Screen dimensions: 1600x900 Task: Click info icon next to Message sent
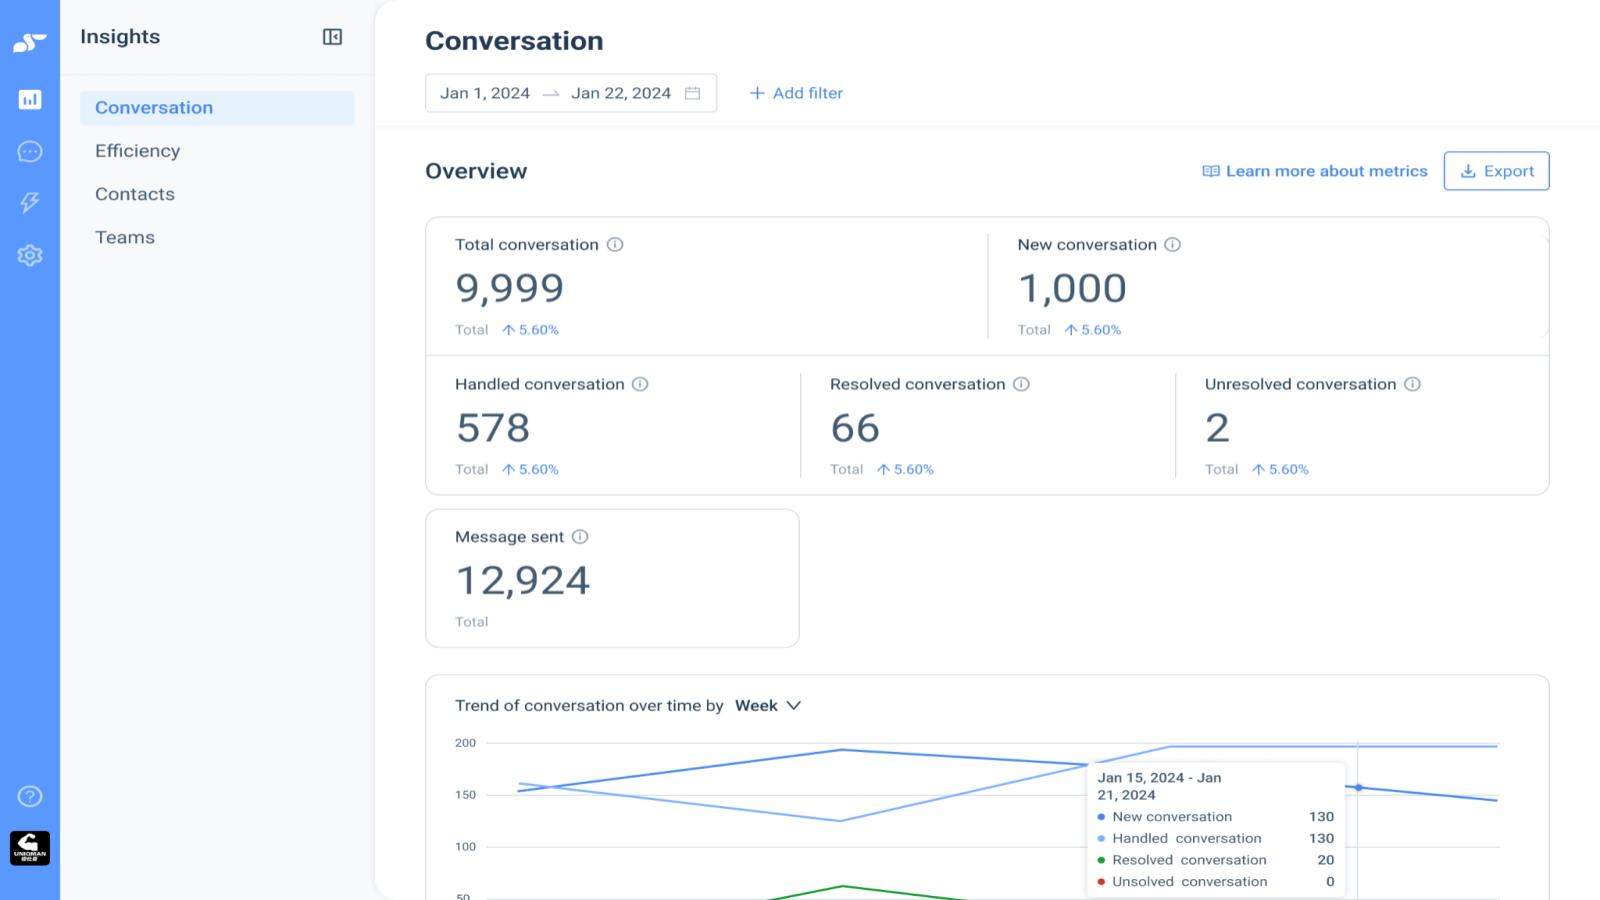click(x=580, y=537)
